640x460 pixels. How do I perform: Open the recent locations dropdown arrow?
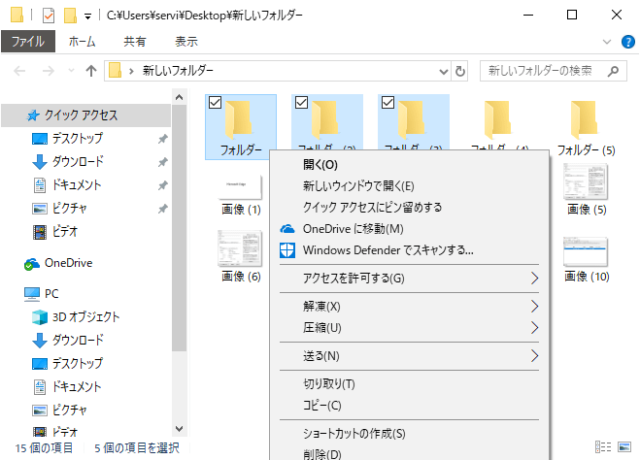pos(71,71)
